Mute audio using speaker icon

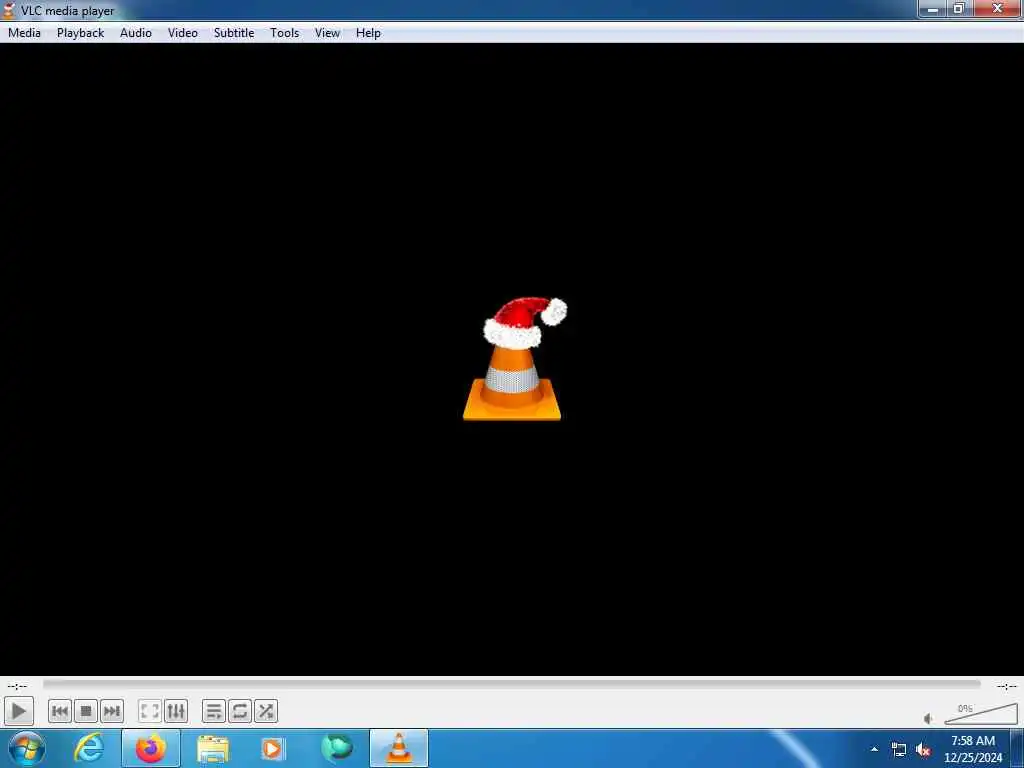tap(928, 718)
